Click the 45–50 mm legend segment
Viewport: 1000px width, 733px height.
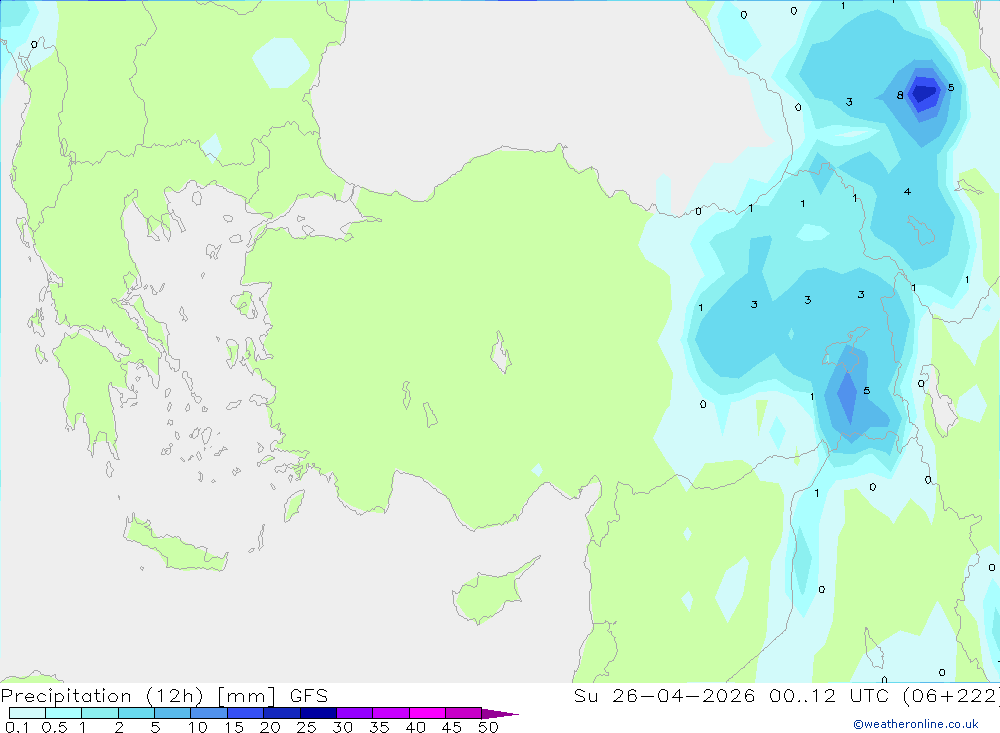(464, 713)
